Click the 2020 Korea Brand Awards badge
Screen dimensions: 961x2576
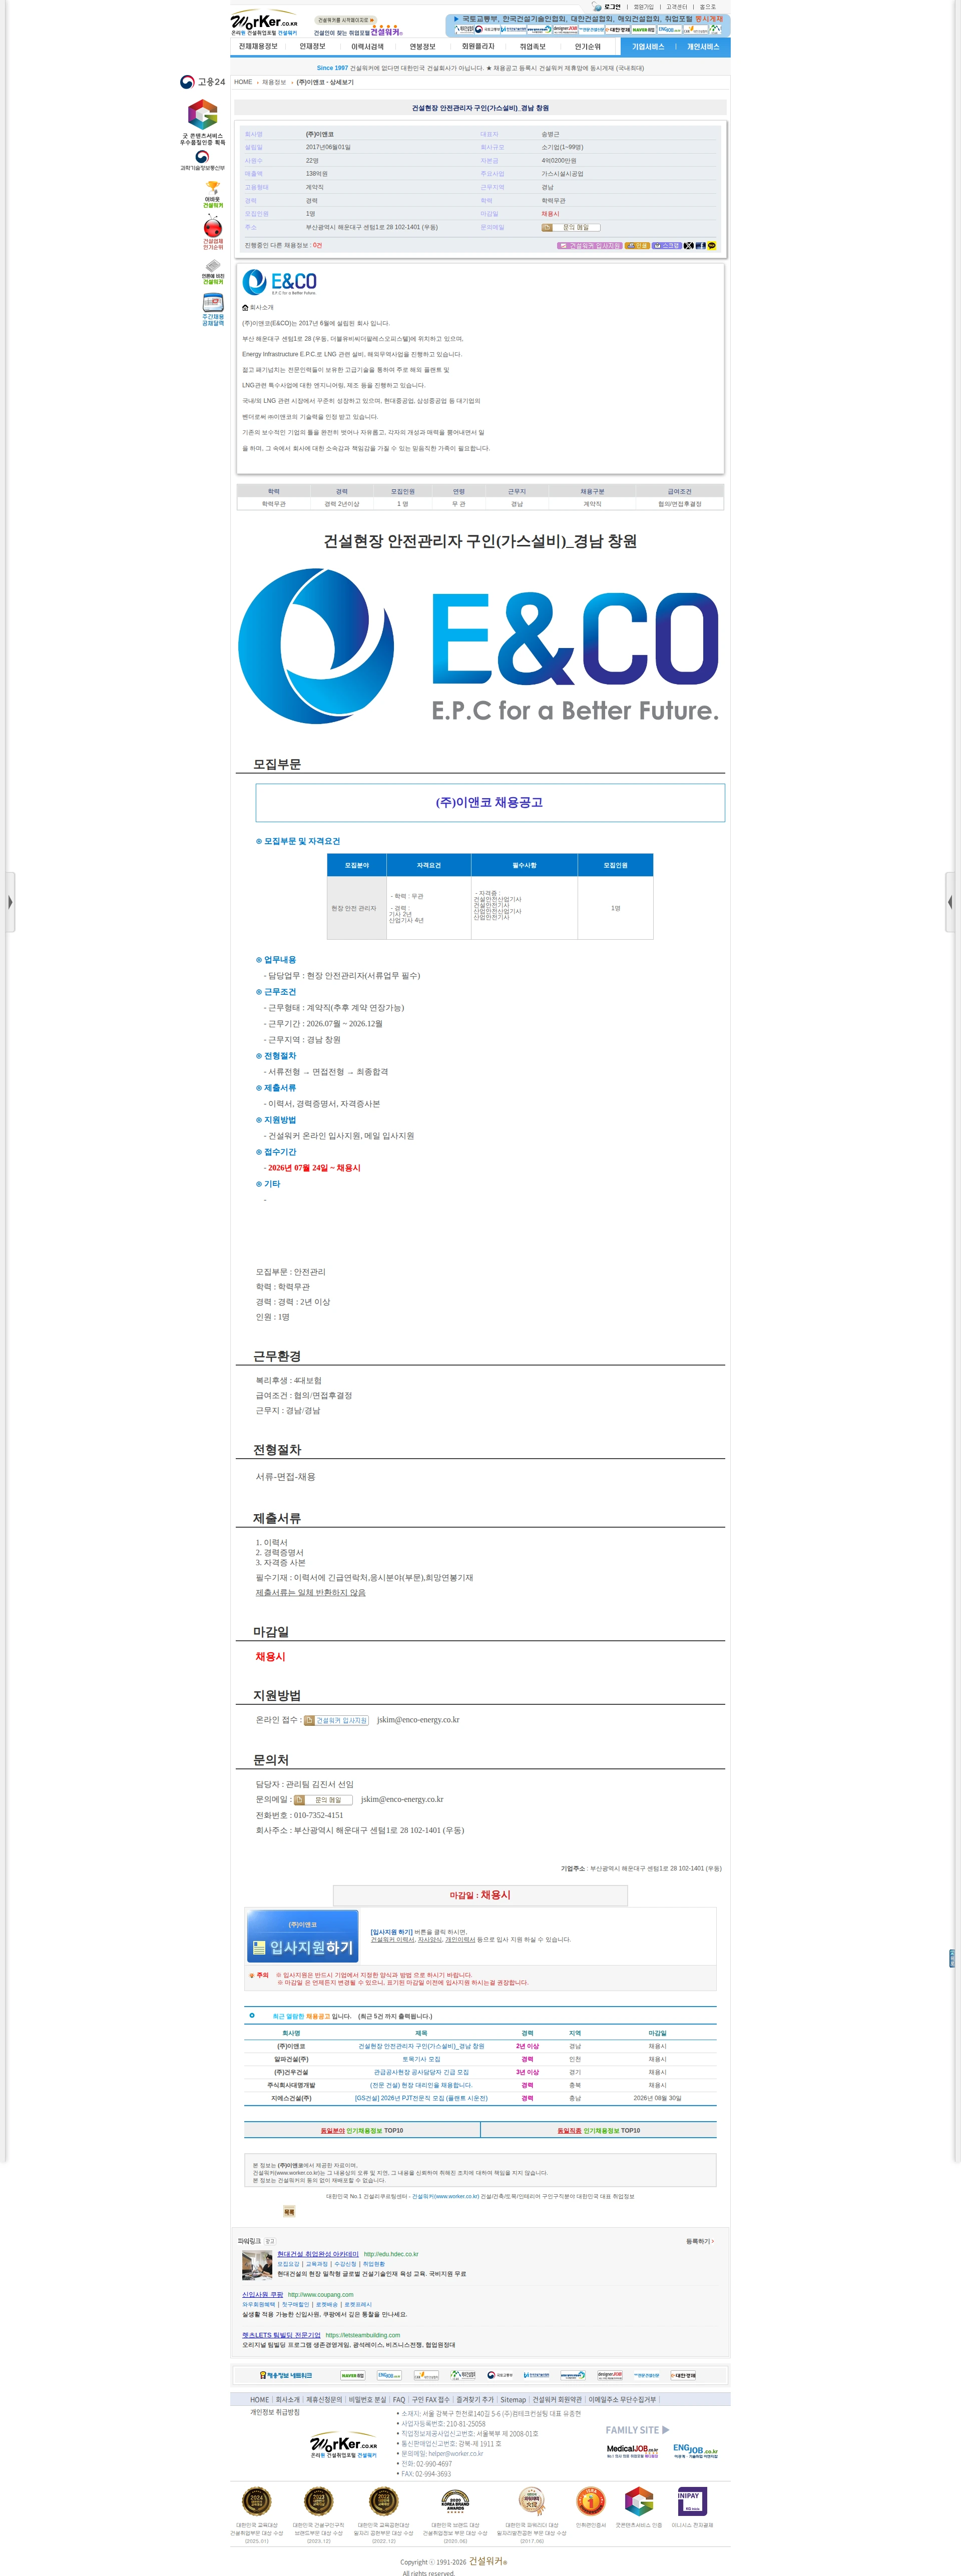coord(455,2501)
